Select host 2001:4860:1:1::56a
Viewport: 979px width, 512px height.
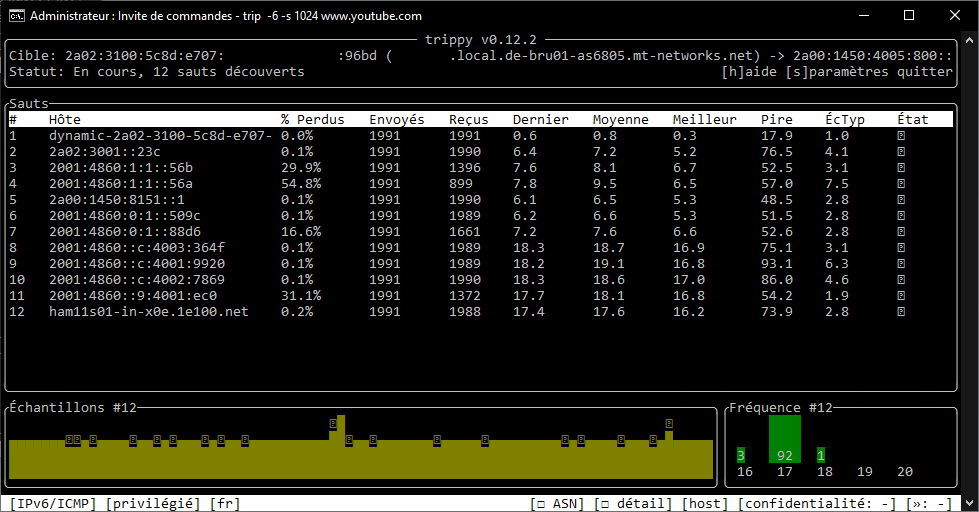tap(121, 184)
